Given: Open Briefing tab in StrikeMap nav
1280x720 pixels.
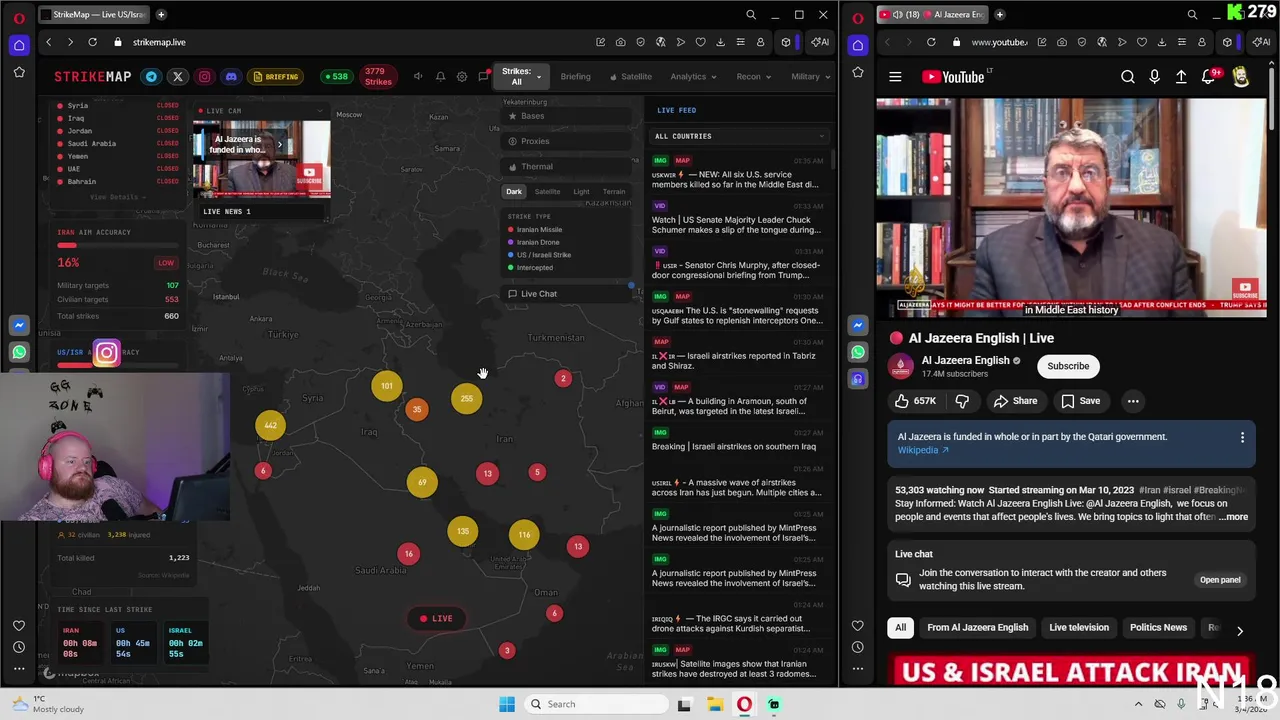Looking at the screenshot, I should (575, 77).
